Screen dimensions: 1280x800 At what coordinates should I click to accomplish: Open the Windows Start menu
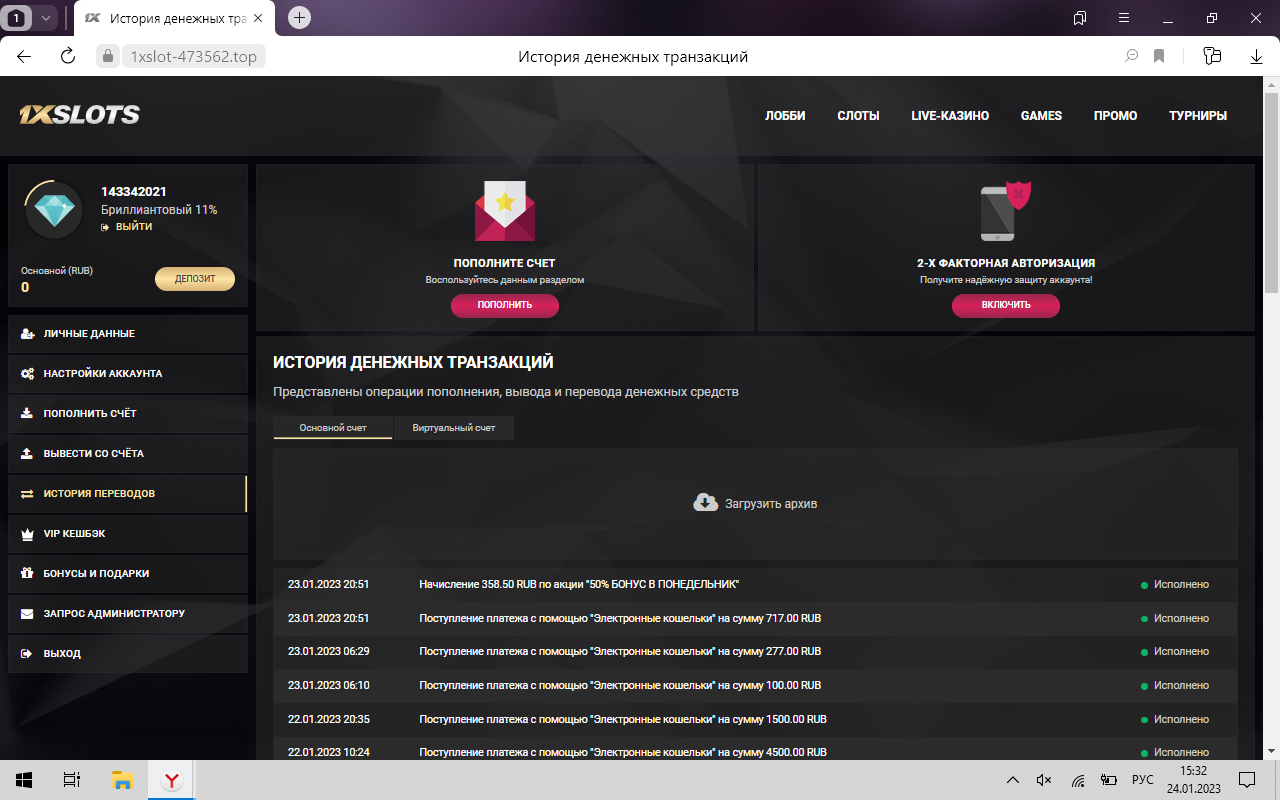pyautogui.click(x=24, y=780)
